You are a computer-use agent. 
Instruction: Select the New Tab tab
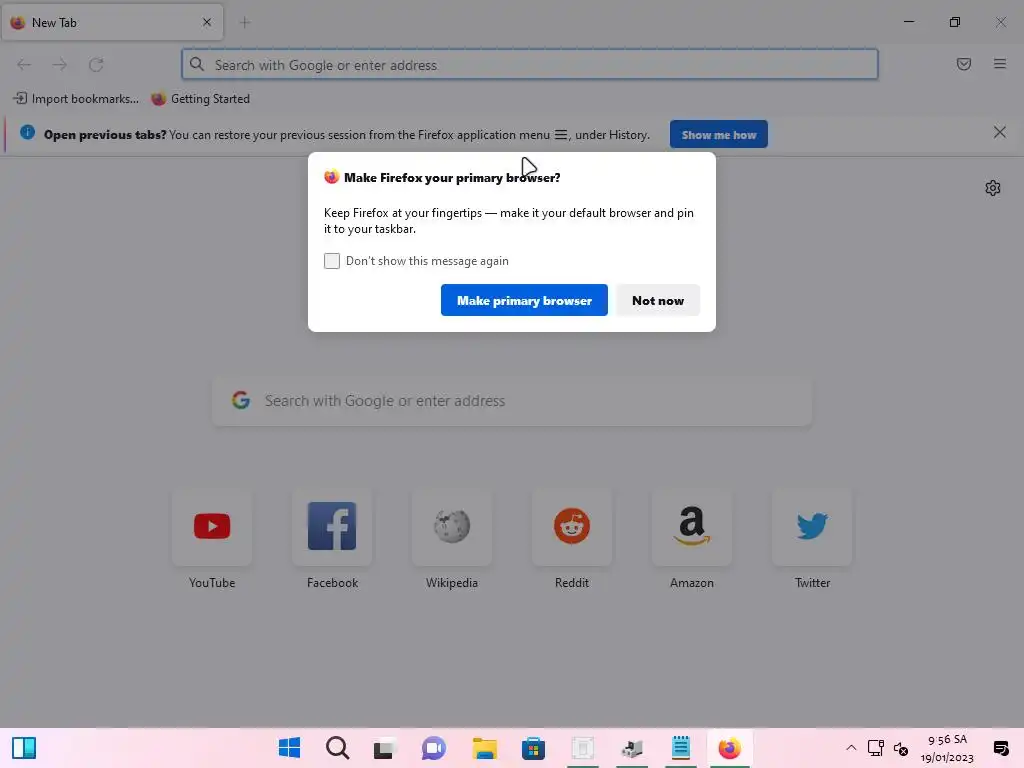pos(112,22)
